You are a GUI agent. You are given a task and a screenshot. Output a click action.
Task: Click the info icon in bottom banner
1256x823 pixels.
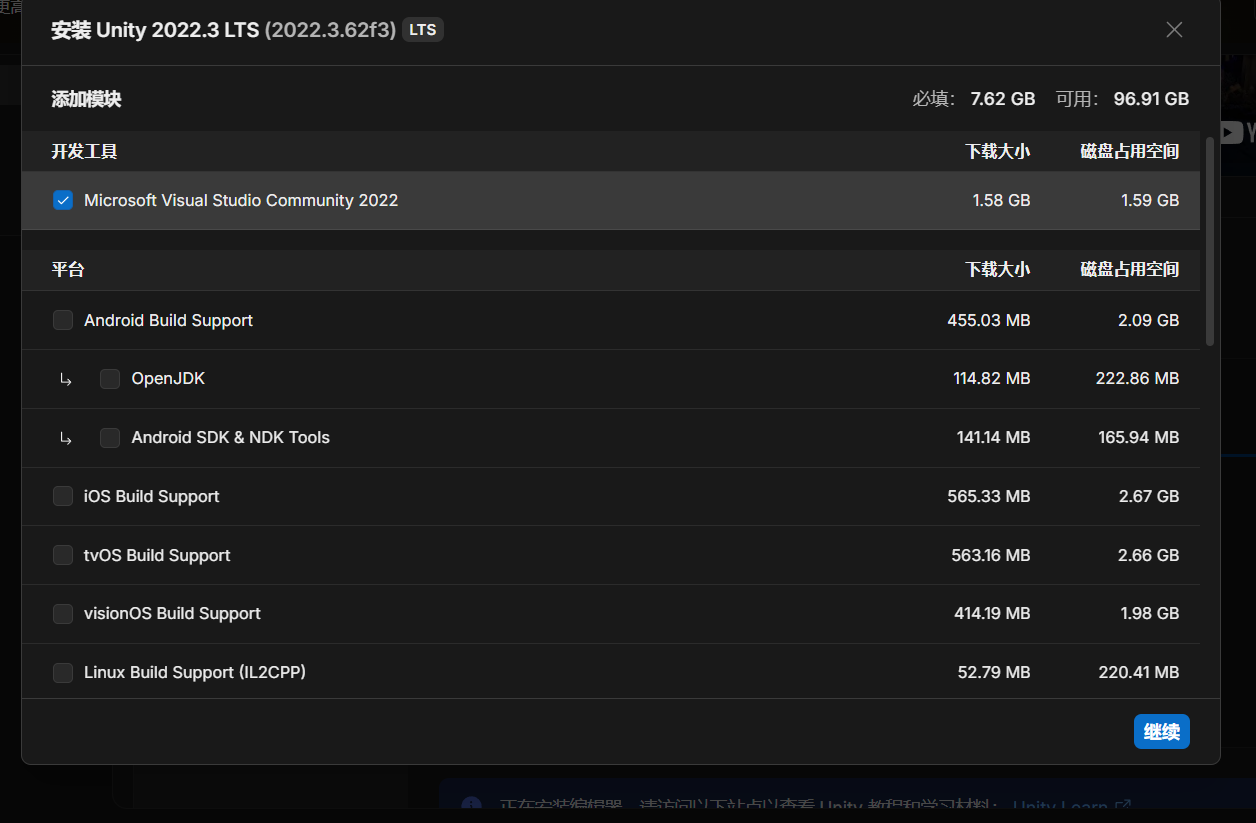(x=470, y=806)
